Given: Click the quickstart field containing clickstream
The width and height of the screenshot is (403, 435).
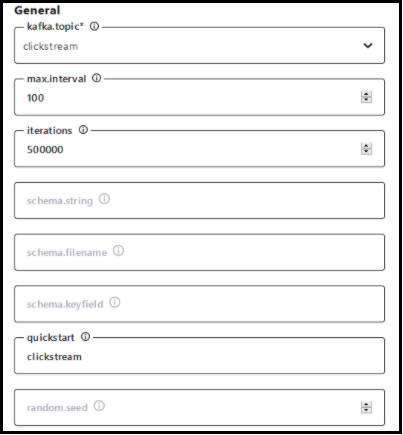Looking at the screenshot, I should coord(199,356).
